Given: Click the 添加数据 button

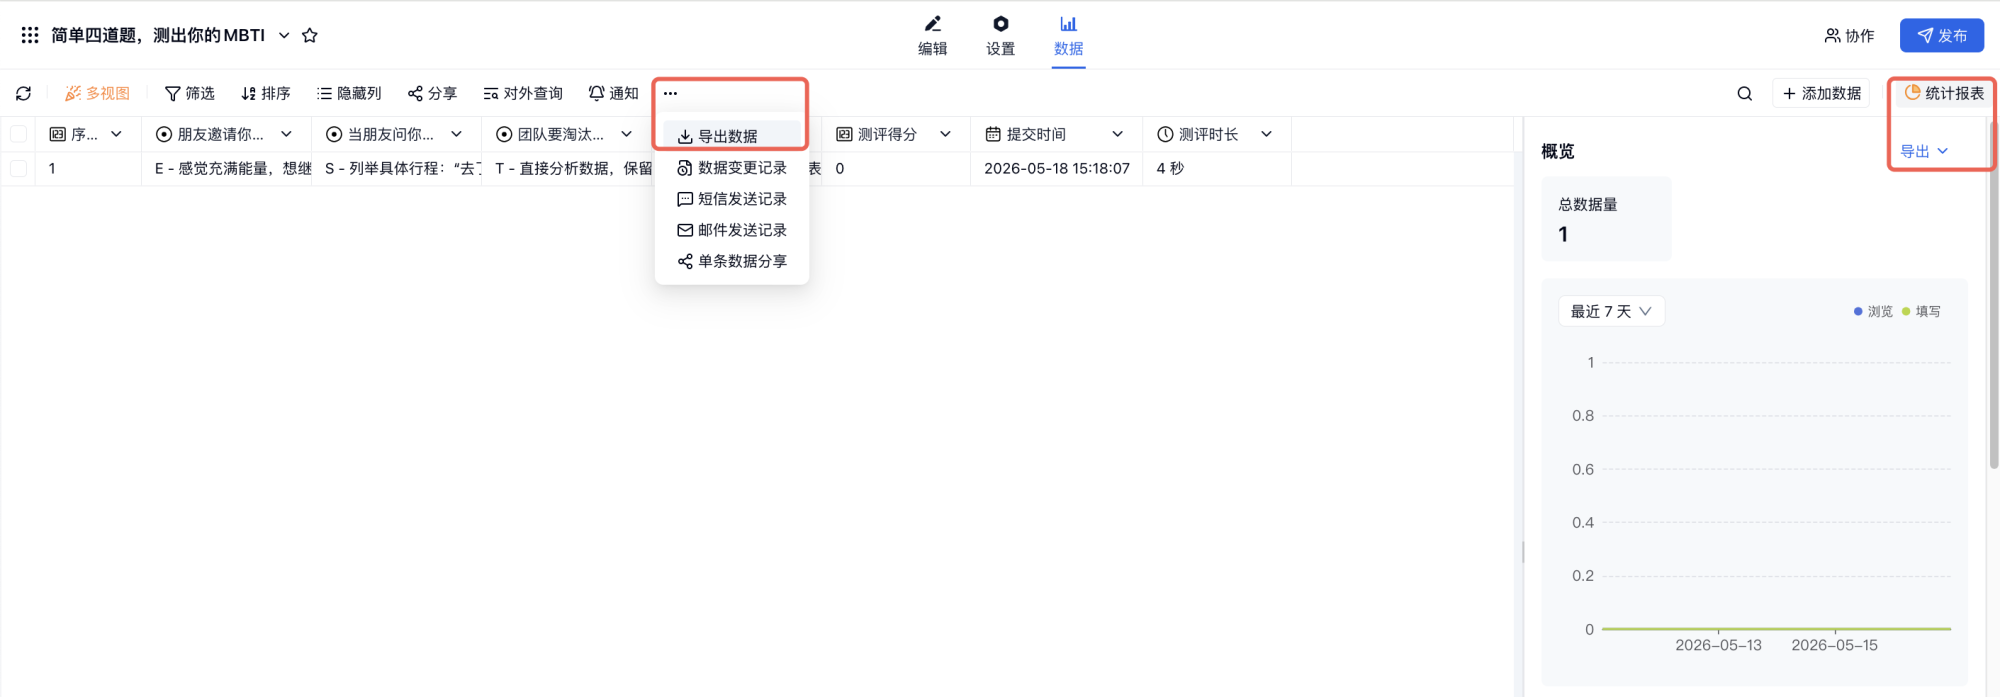Looking at the screenshot, I should [x=1822, y=93].
